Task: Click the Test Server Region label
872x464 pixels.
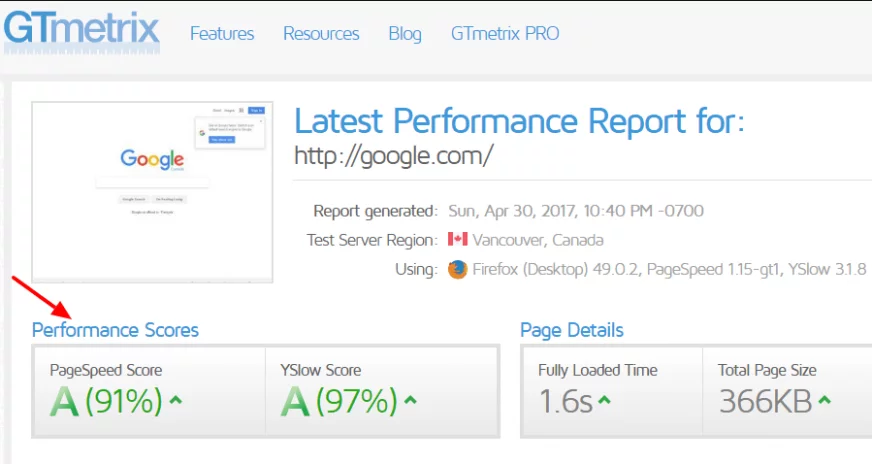Action: (372, 240)
